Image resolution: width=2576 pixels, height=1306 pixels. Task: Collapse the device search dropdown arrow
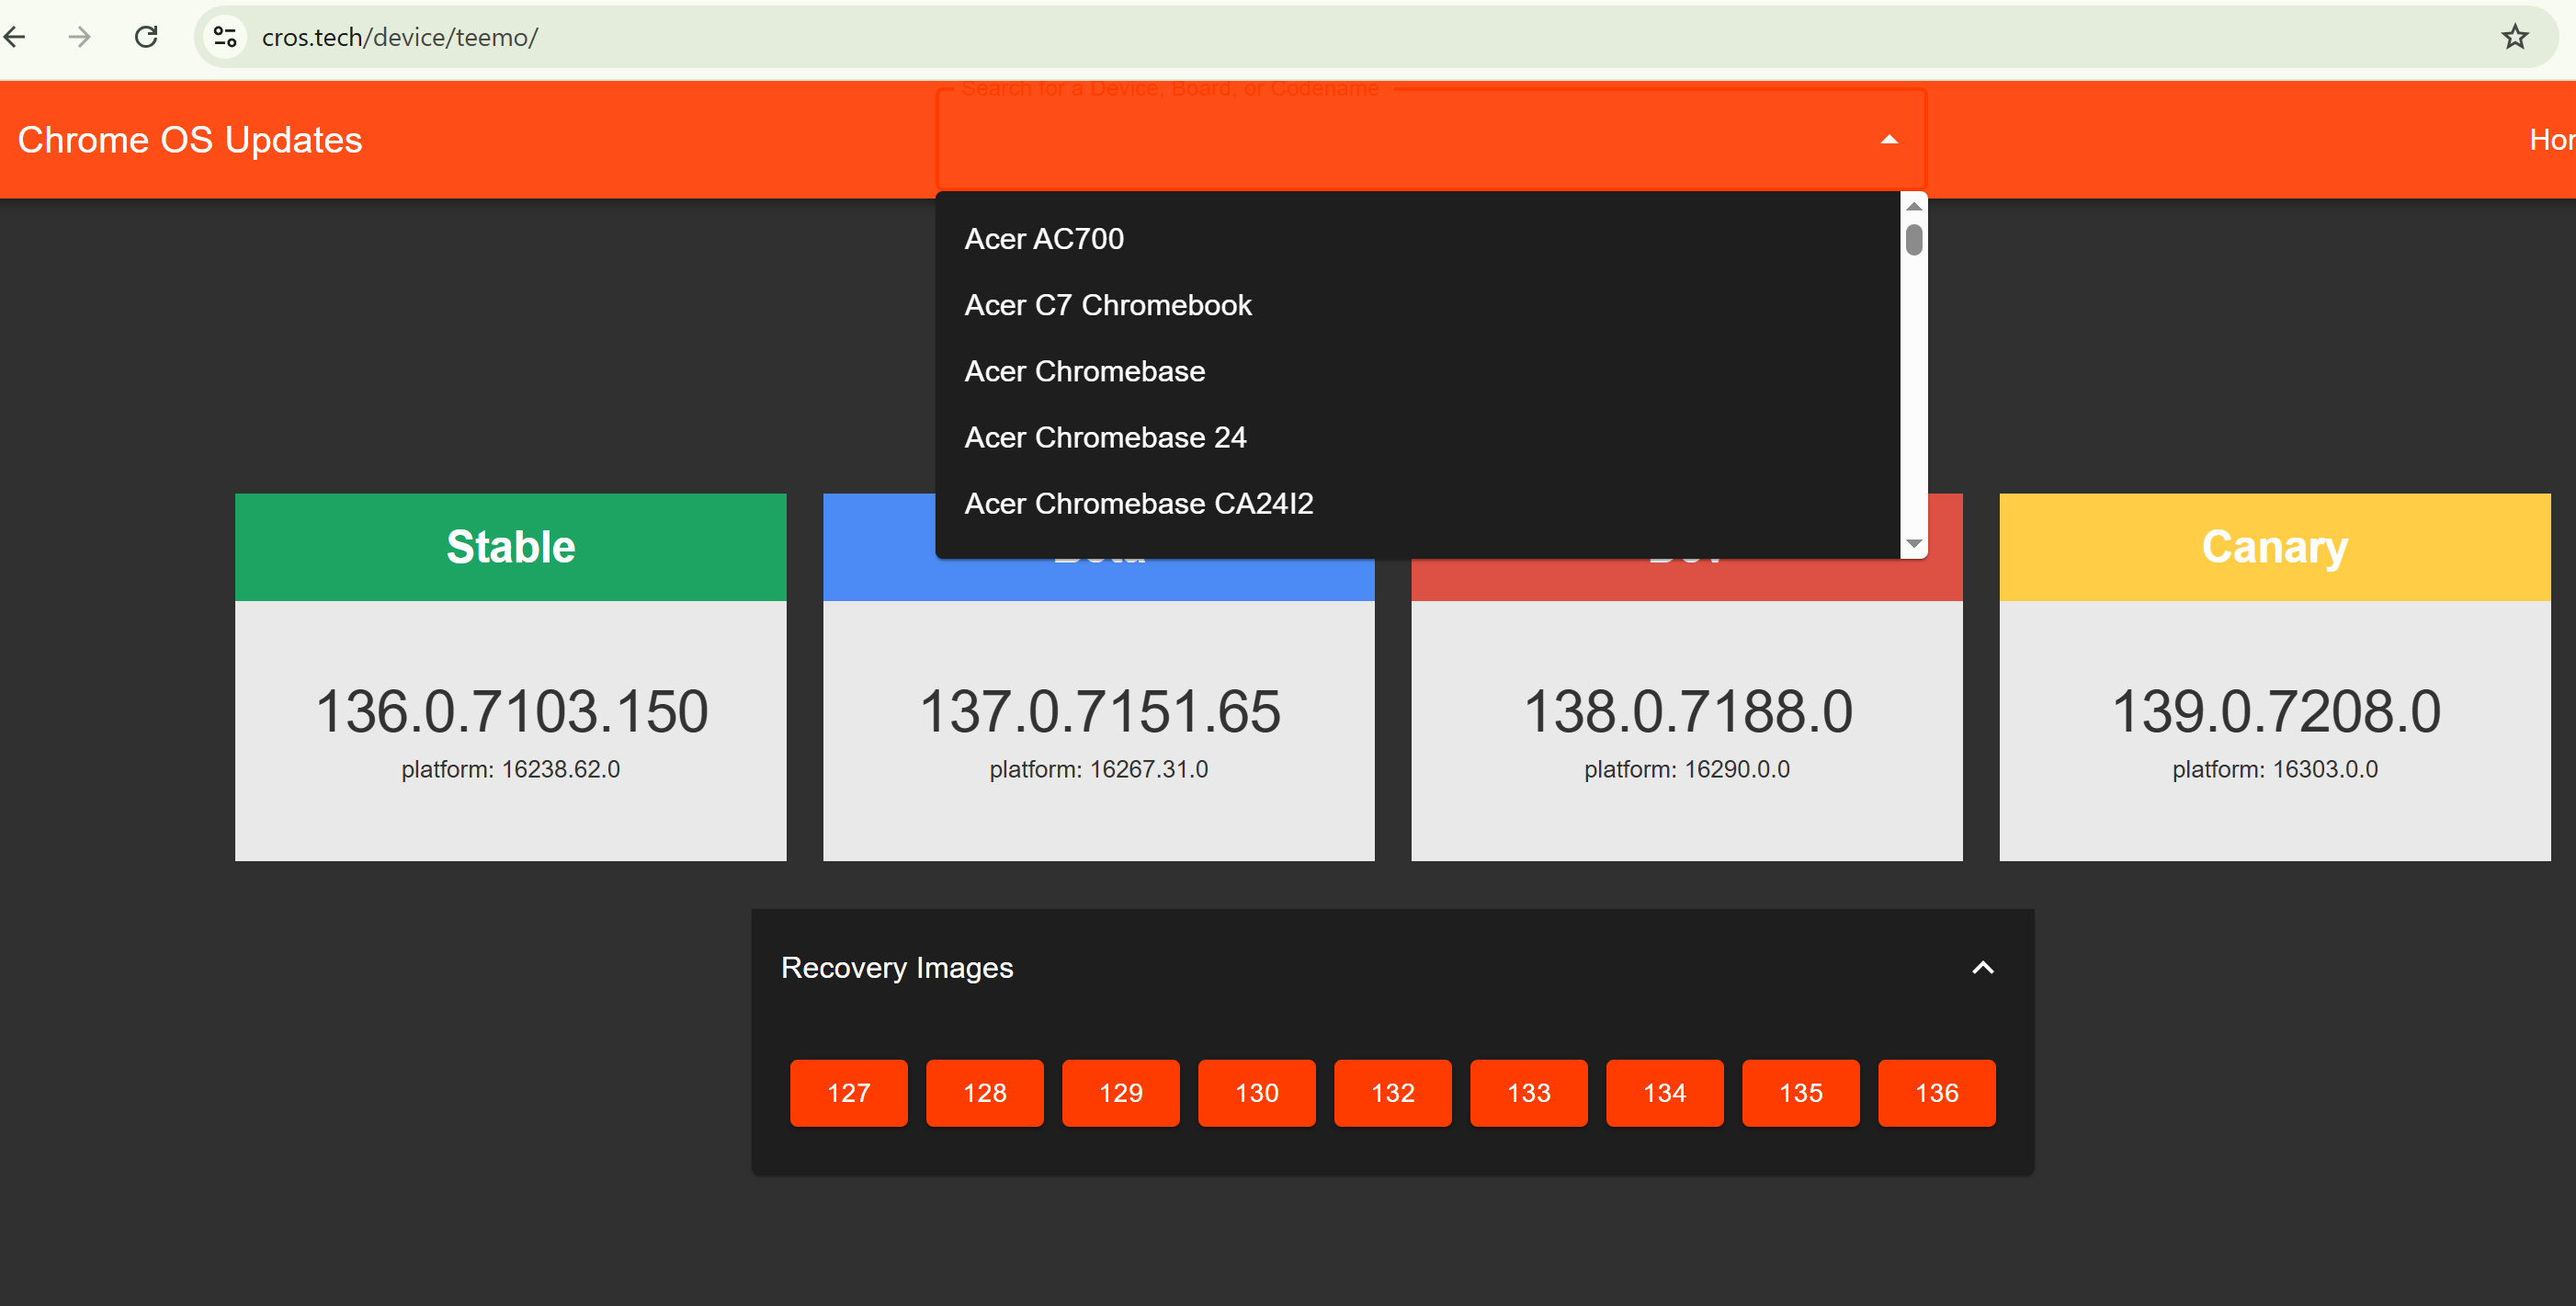(x=1888, y=139)
